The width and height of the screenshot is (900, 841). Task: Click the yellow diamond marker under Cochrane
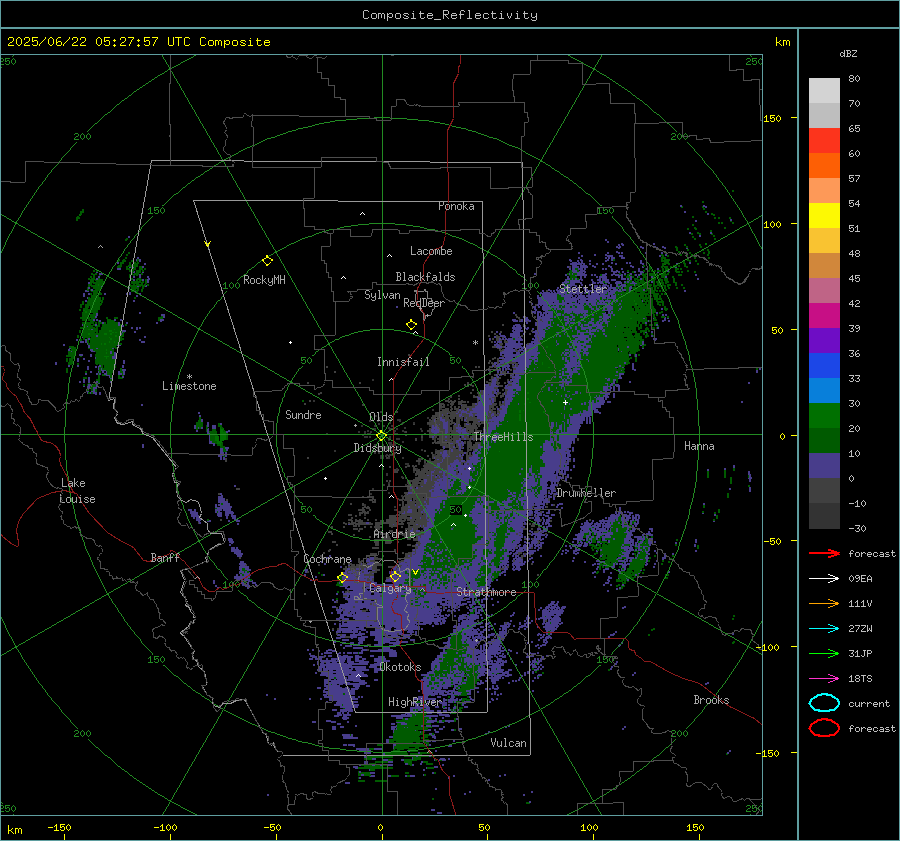pyautogui.click(x=342, y=578)
